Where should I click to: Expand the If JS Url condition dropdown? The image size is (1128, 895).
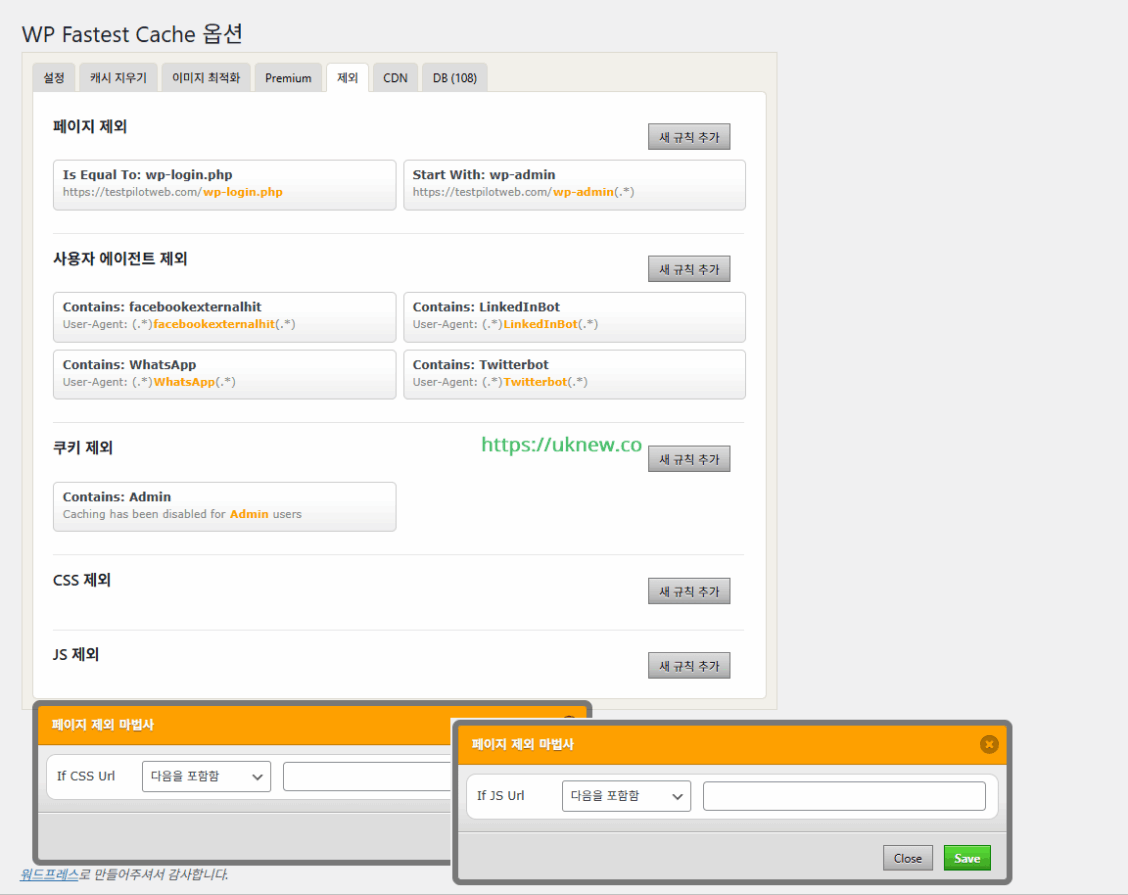click(x=626, y=796)
